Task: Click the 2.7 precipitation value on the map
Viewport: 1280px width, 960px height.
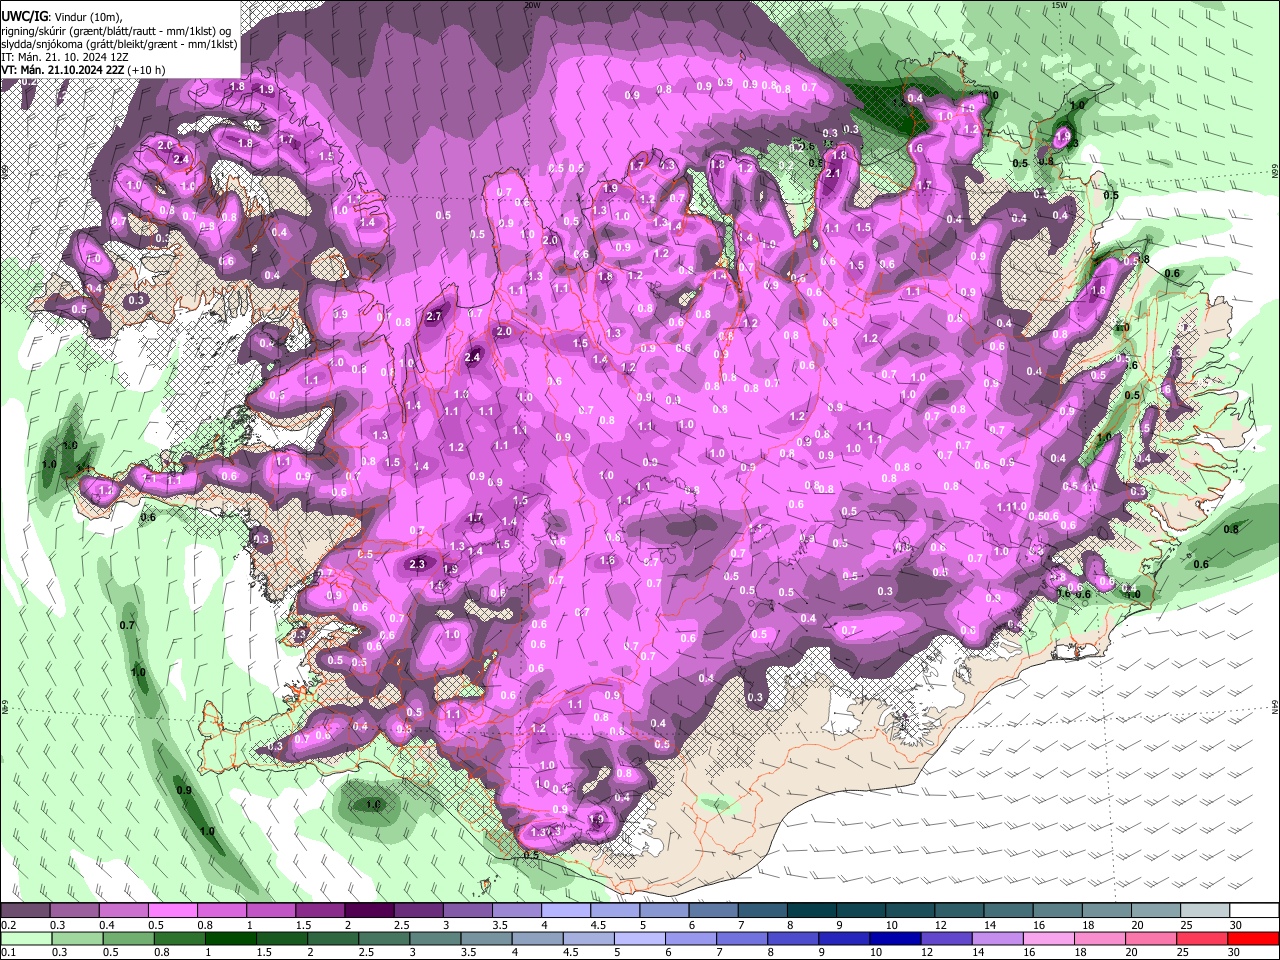Action: 433,316
